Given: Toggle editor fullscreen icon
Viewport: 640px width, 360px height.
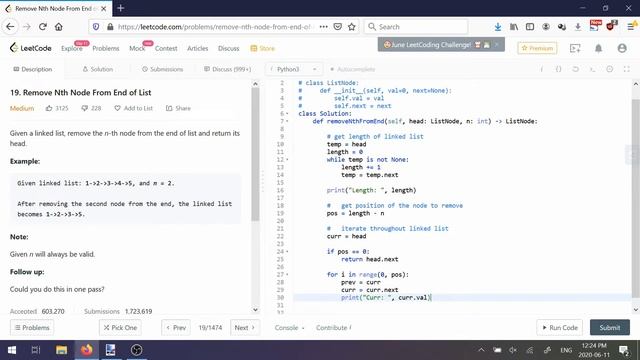Looking at the screenshot, I should (x=627, y=69).
